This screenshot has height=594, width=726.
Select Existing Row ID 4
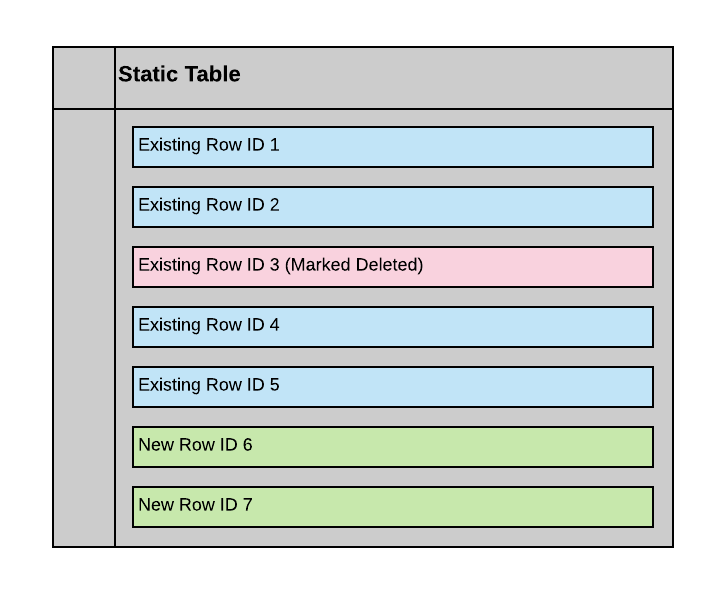pyautogui.click(x=392, y=327)
